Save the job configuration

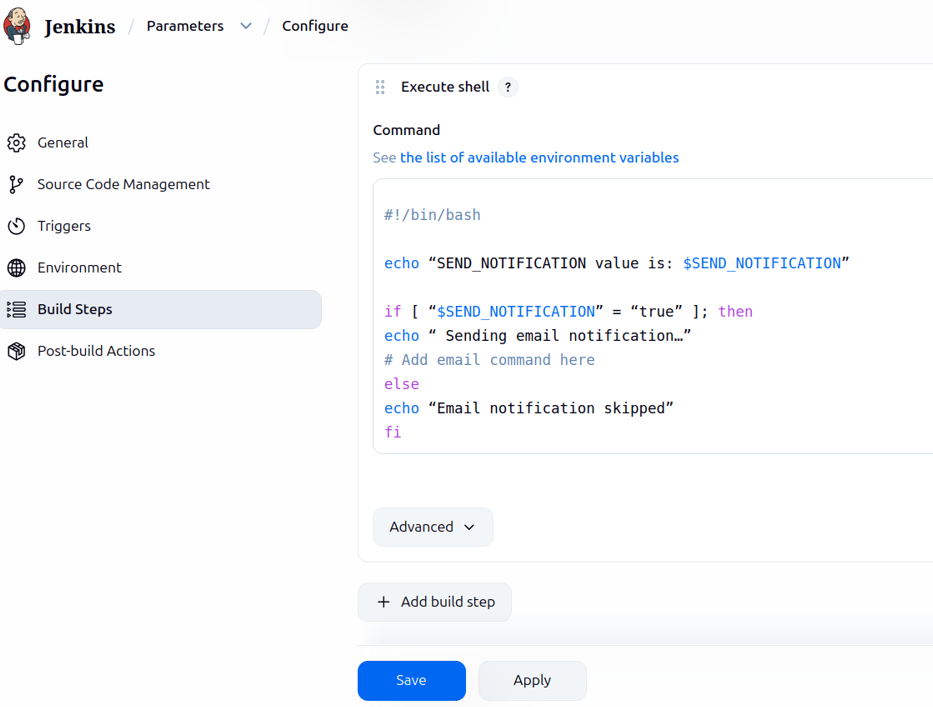pyautogui.click(x=411, y=680)
